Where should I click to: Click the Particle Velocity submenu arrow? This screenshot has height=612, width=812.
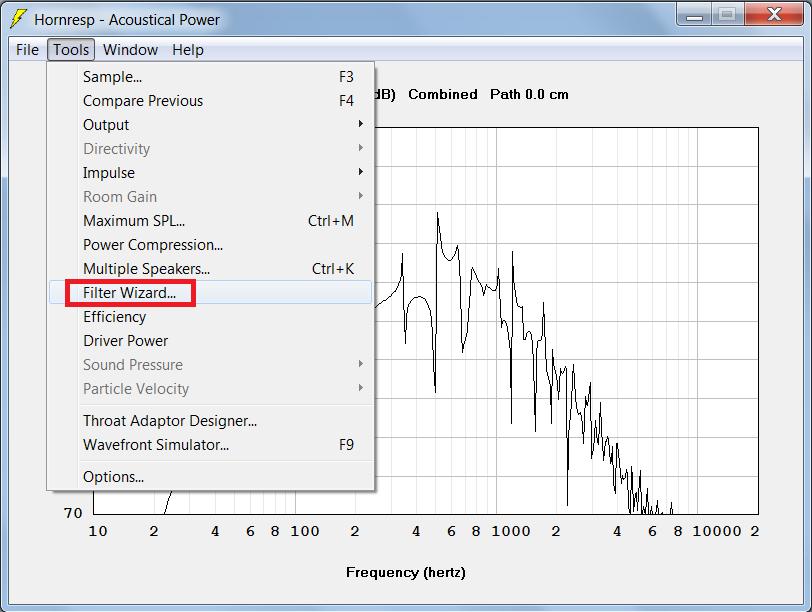coord(360,387)
